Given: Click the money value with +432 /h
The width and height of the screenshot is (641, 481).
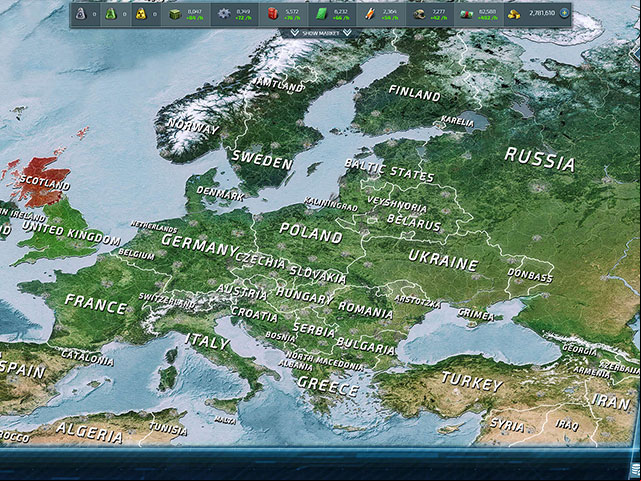Looking at the screenshot, I should click(x=487, y=15).
